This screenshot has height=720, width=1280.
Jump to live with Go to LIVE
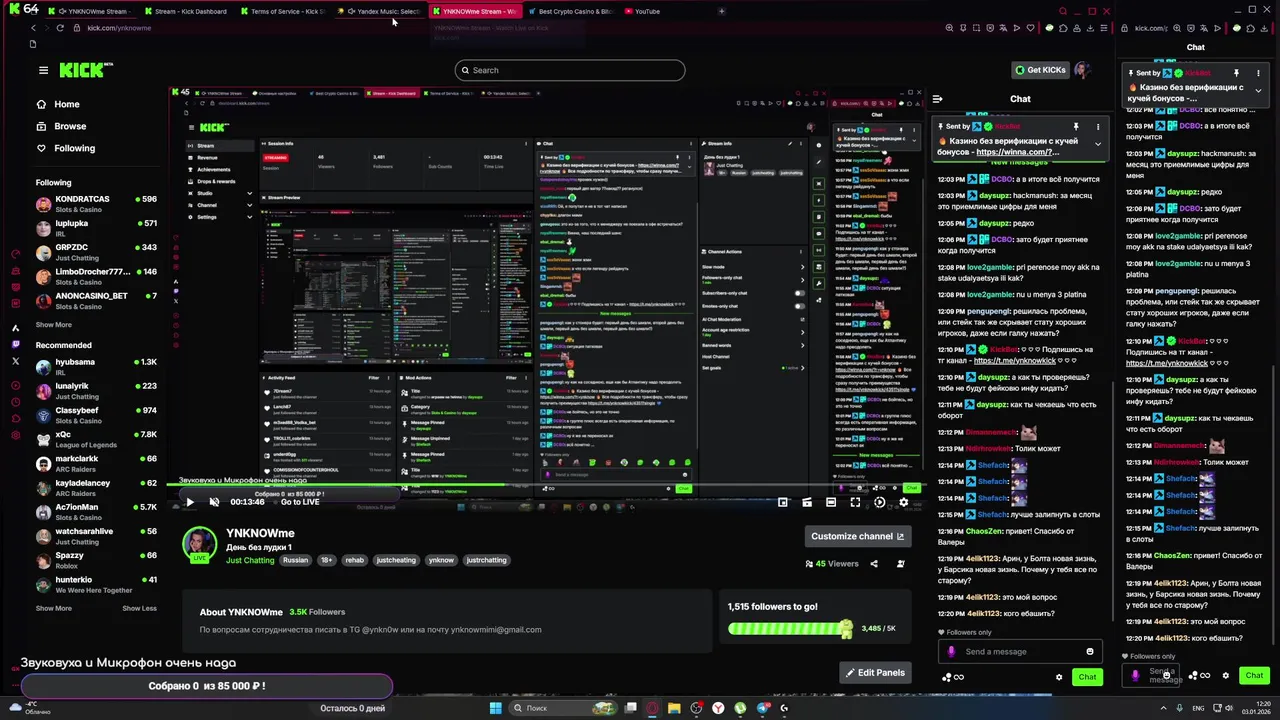click(300, 502)
